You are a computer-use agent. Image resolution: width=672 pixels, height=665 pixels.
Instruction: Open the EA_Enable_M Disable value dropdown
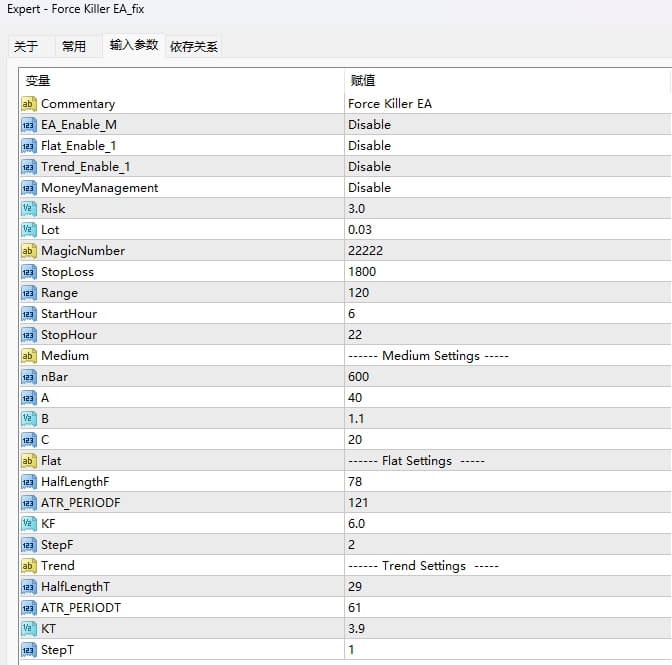[x=508, y=125]
